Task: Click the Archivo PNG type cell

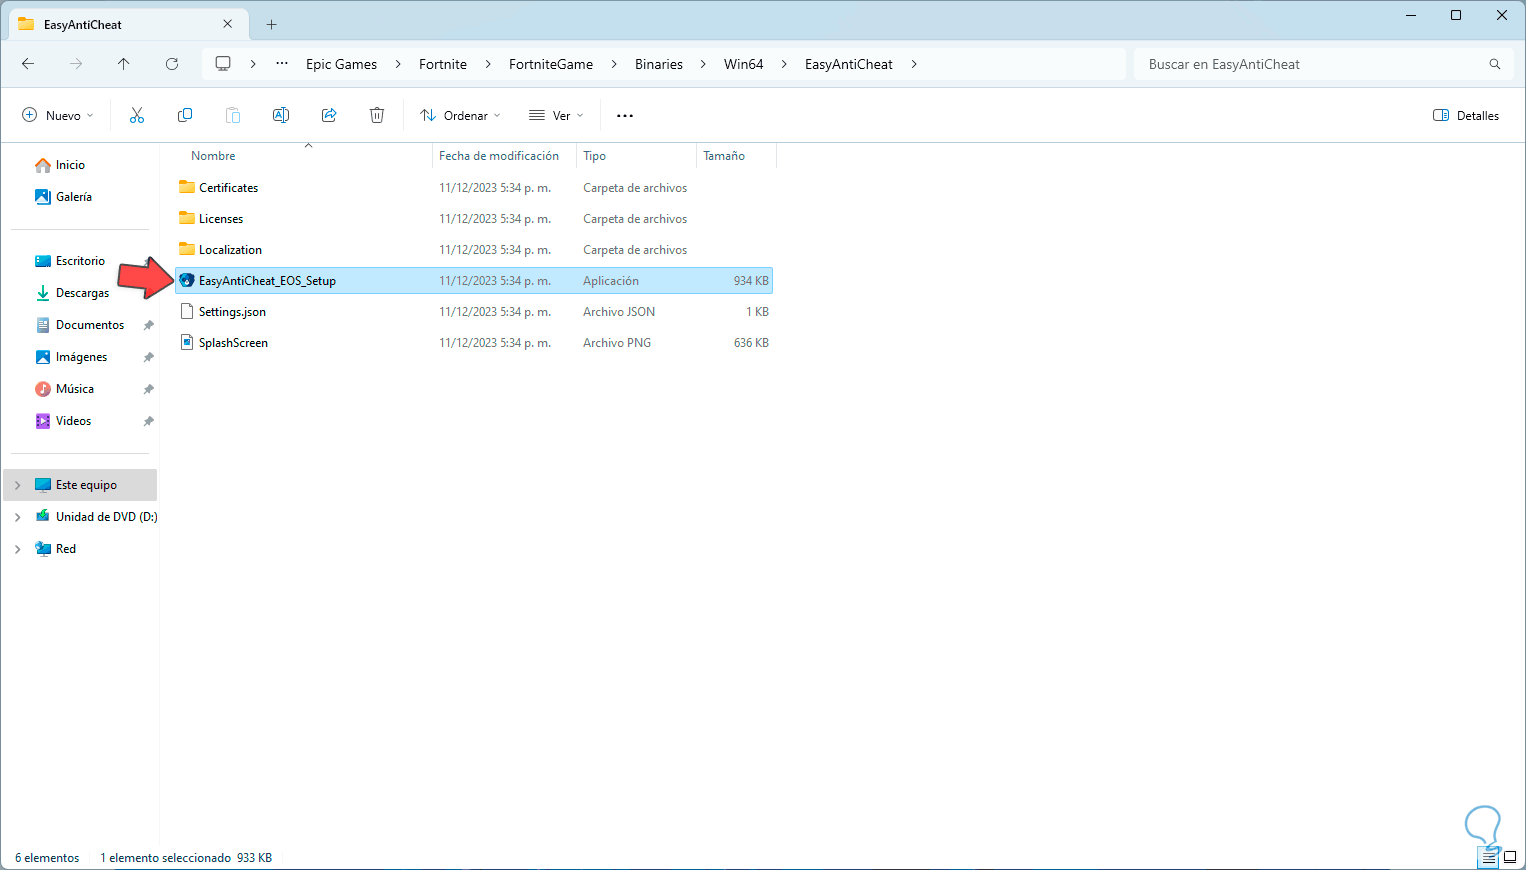Action: click(617, 343)
